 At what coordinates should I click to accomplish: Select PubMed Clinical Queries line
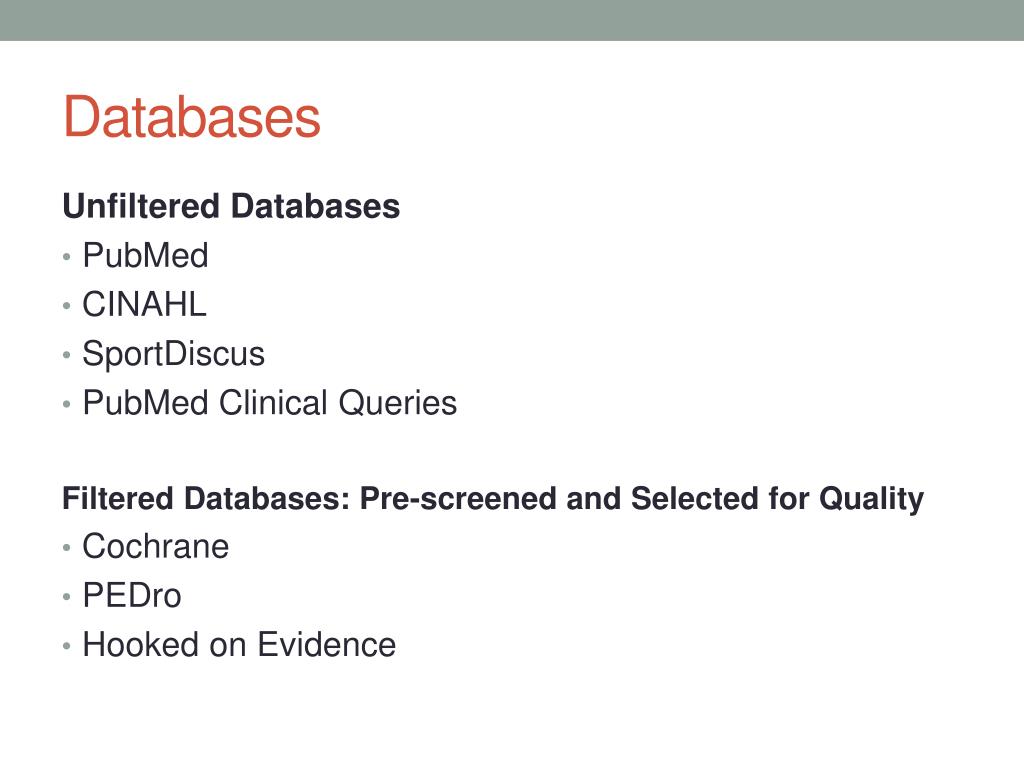(269, 403)
